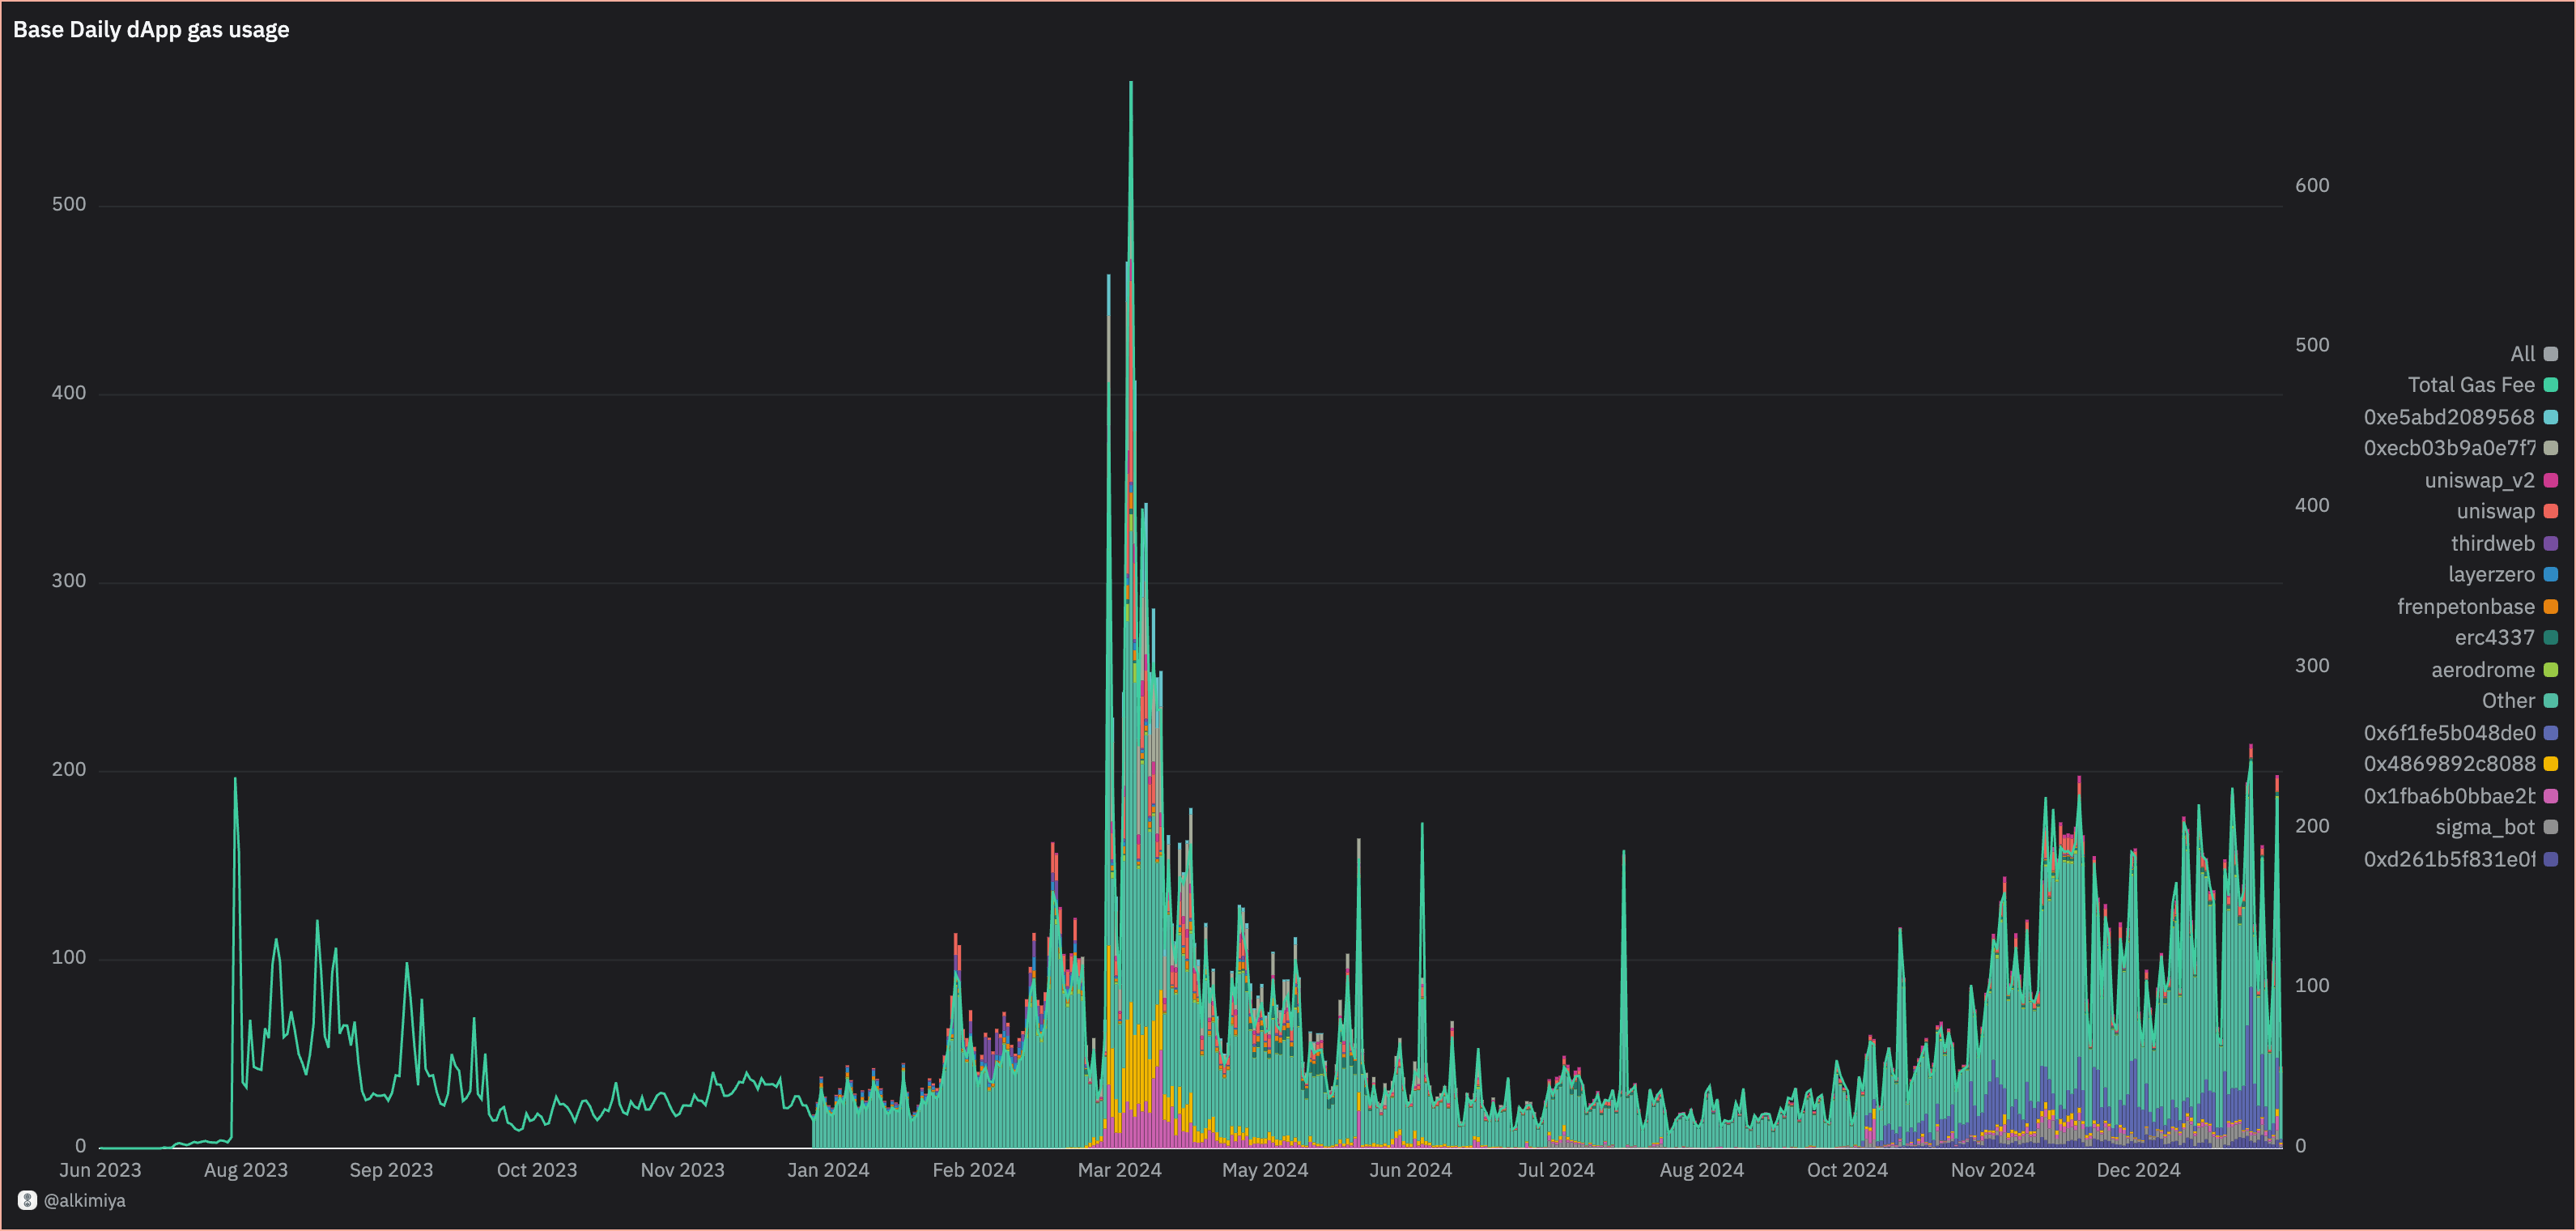Hide the uniswap_v2 series in legend
Viewport: 2576px width, 1231px height.
point(2479,480)
